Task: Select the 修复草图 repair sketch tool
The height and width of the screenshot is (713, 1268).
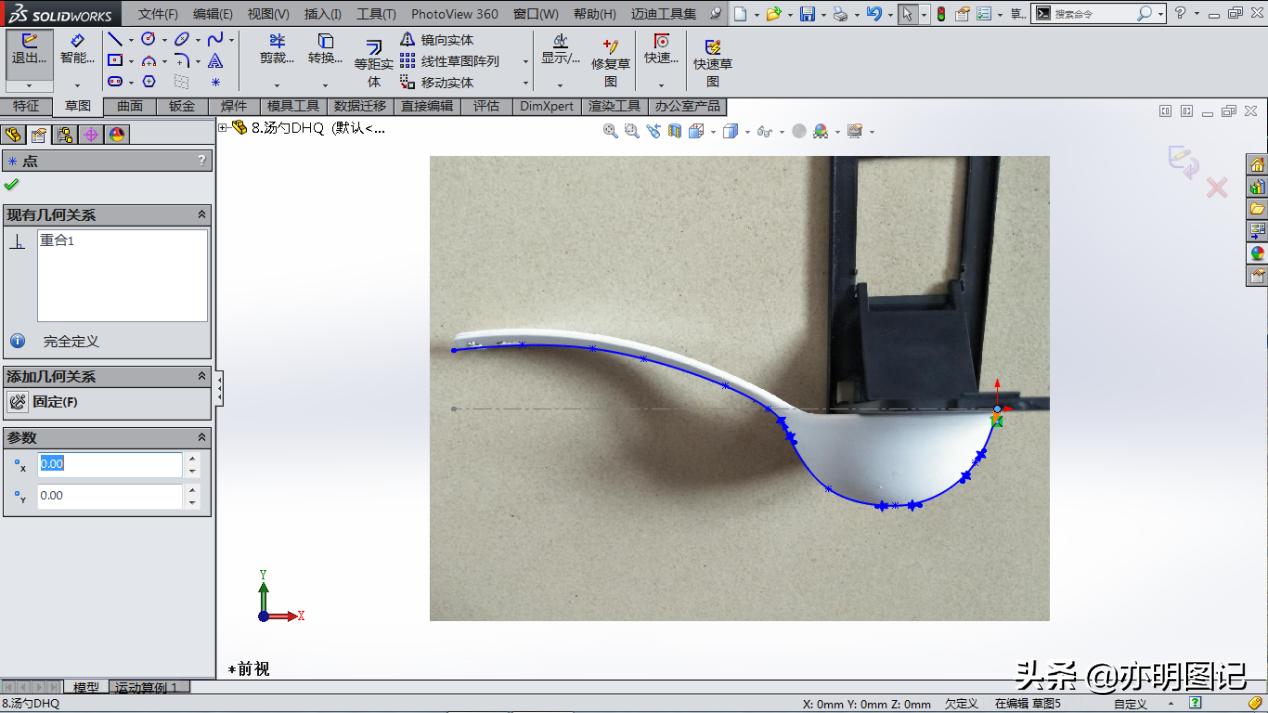Action: click(610, 60)
